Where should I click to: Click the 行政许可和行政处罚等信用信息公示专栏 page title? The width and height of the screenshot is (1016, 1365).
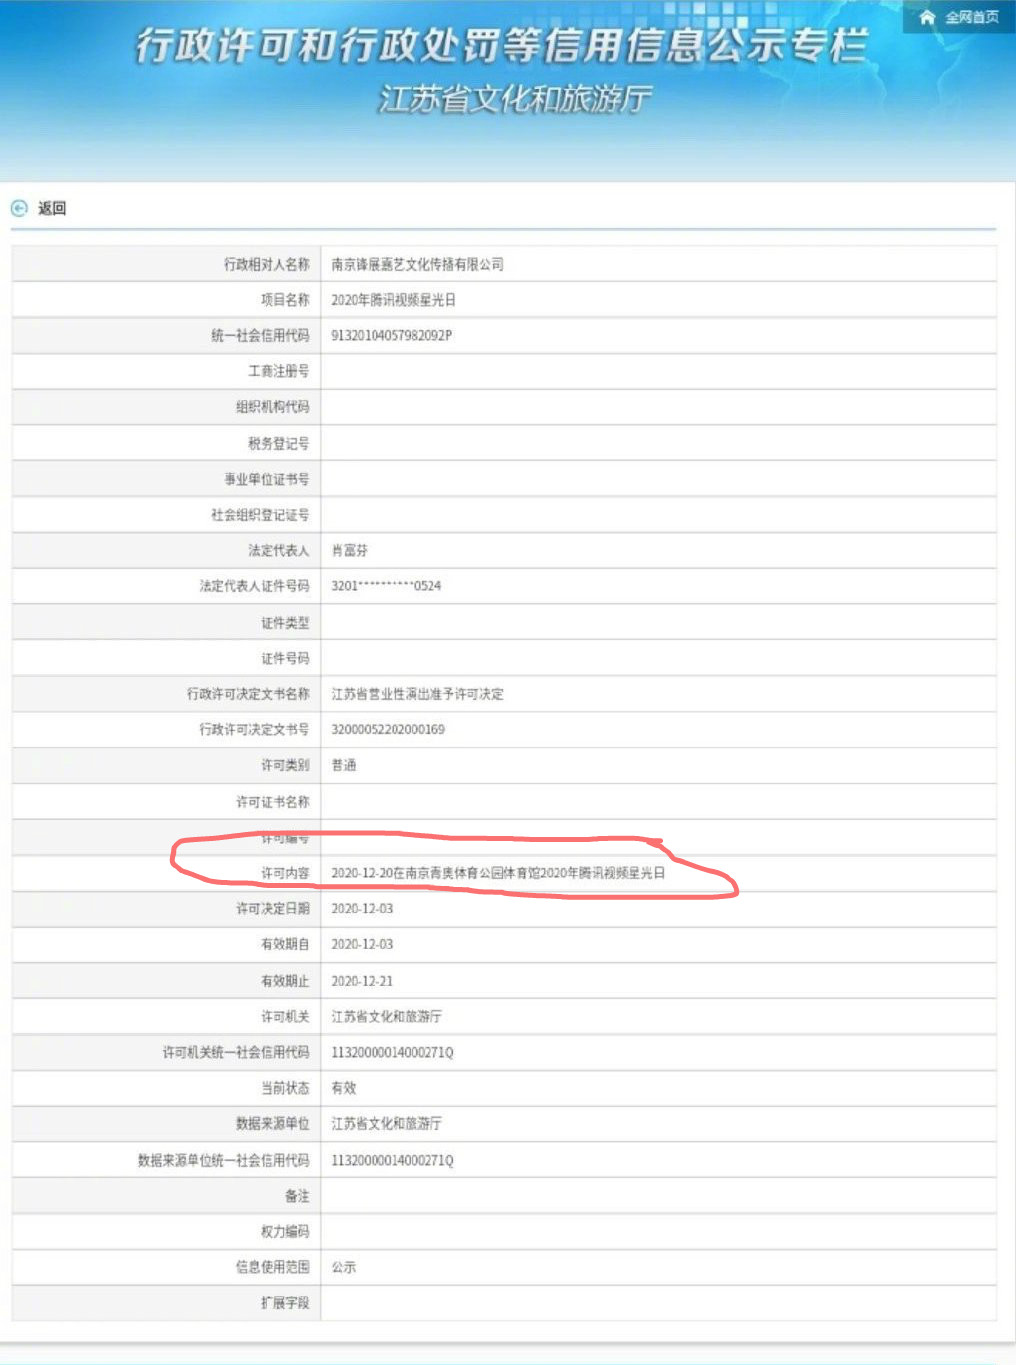point(501,46)
